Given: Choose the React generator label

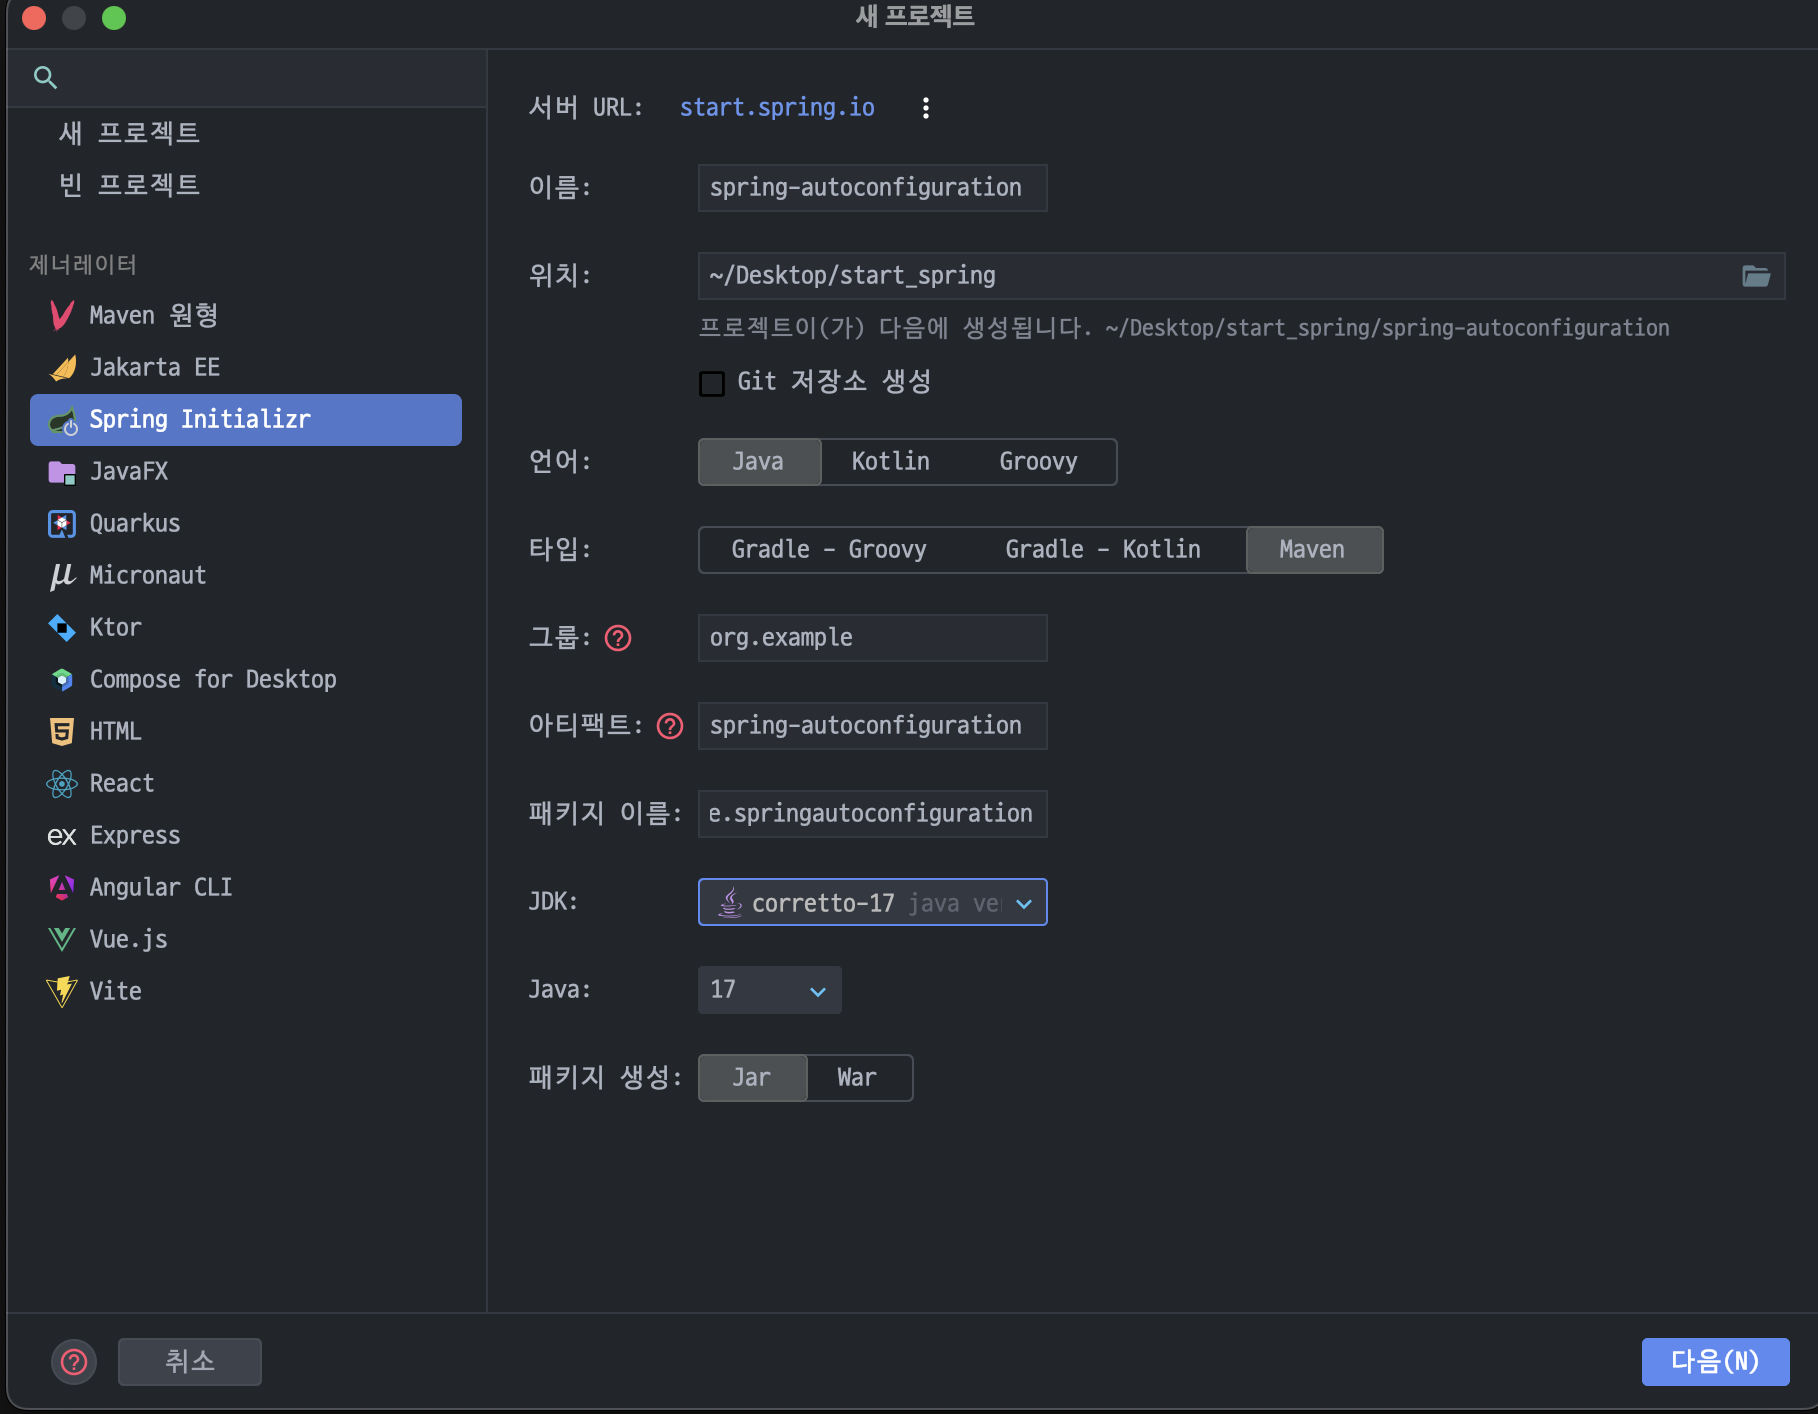Looking at the screenshot, I should (x=122, y=784).
